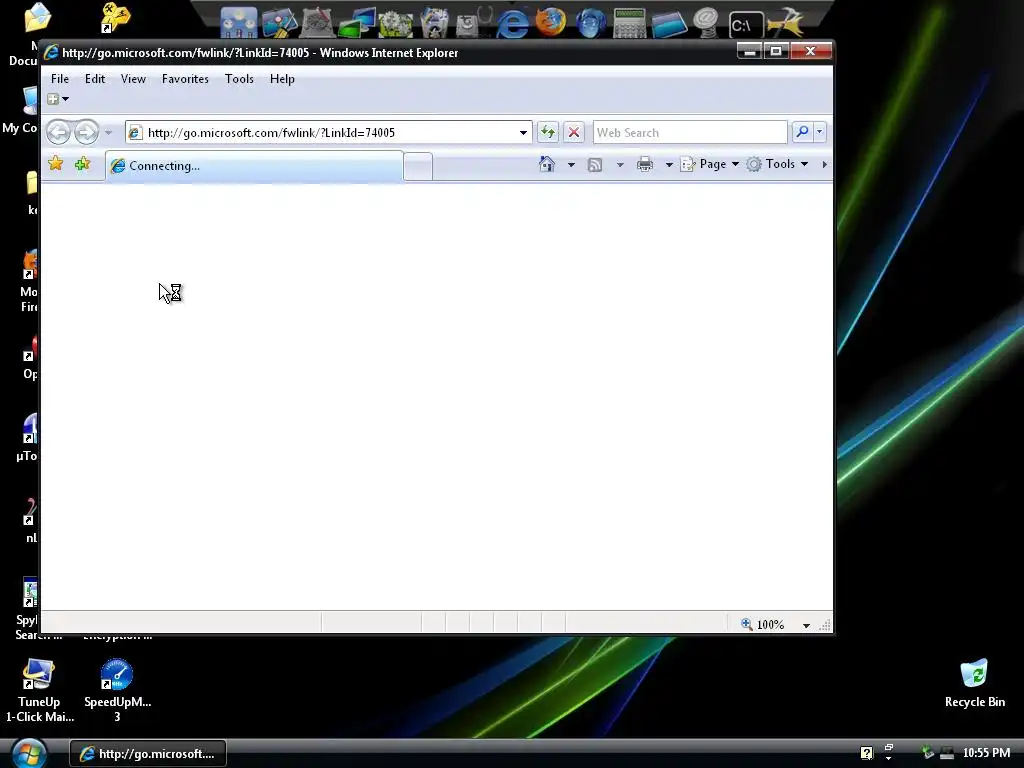The height and width of the screenshot is (768, 1024).
Task: Open the C:\ command prompt dock icon
Action: click(745, 25)
